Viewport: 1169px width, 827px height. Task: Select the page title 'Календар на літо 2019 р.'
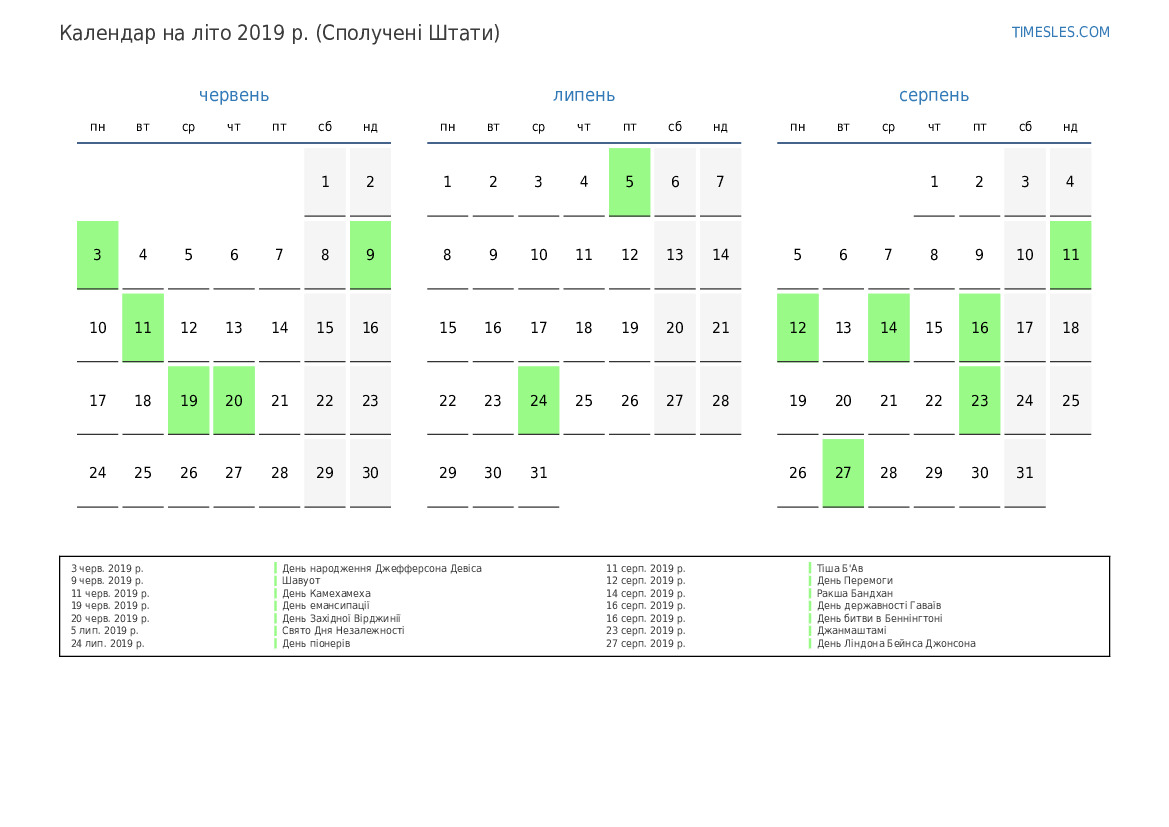[183, 33]
